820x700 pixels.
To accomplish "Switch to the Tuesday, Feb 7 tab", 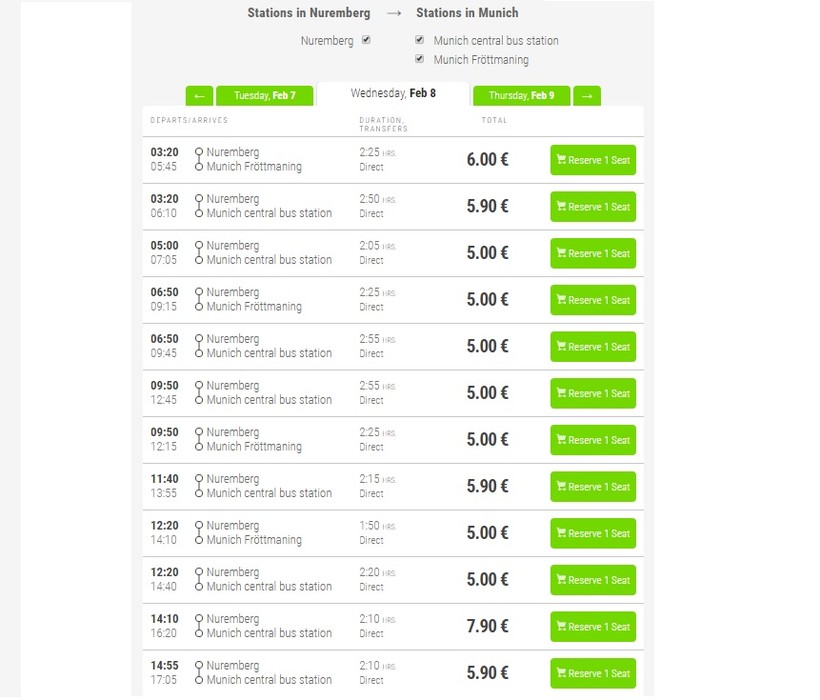I will click(x=264, y=96).
